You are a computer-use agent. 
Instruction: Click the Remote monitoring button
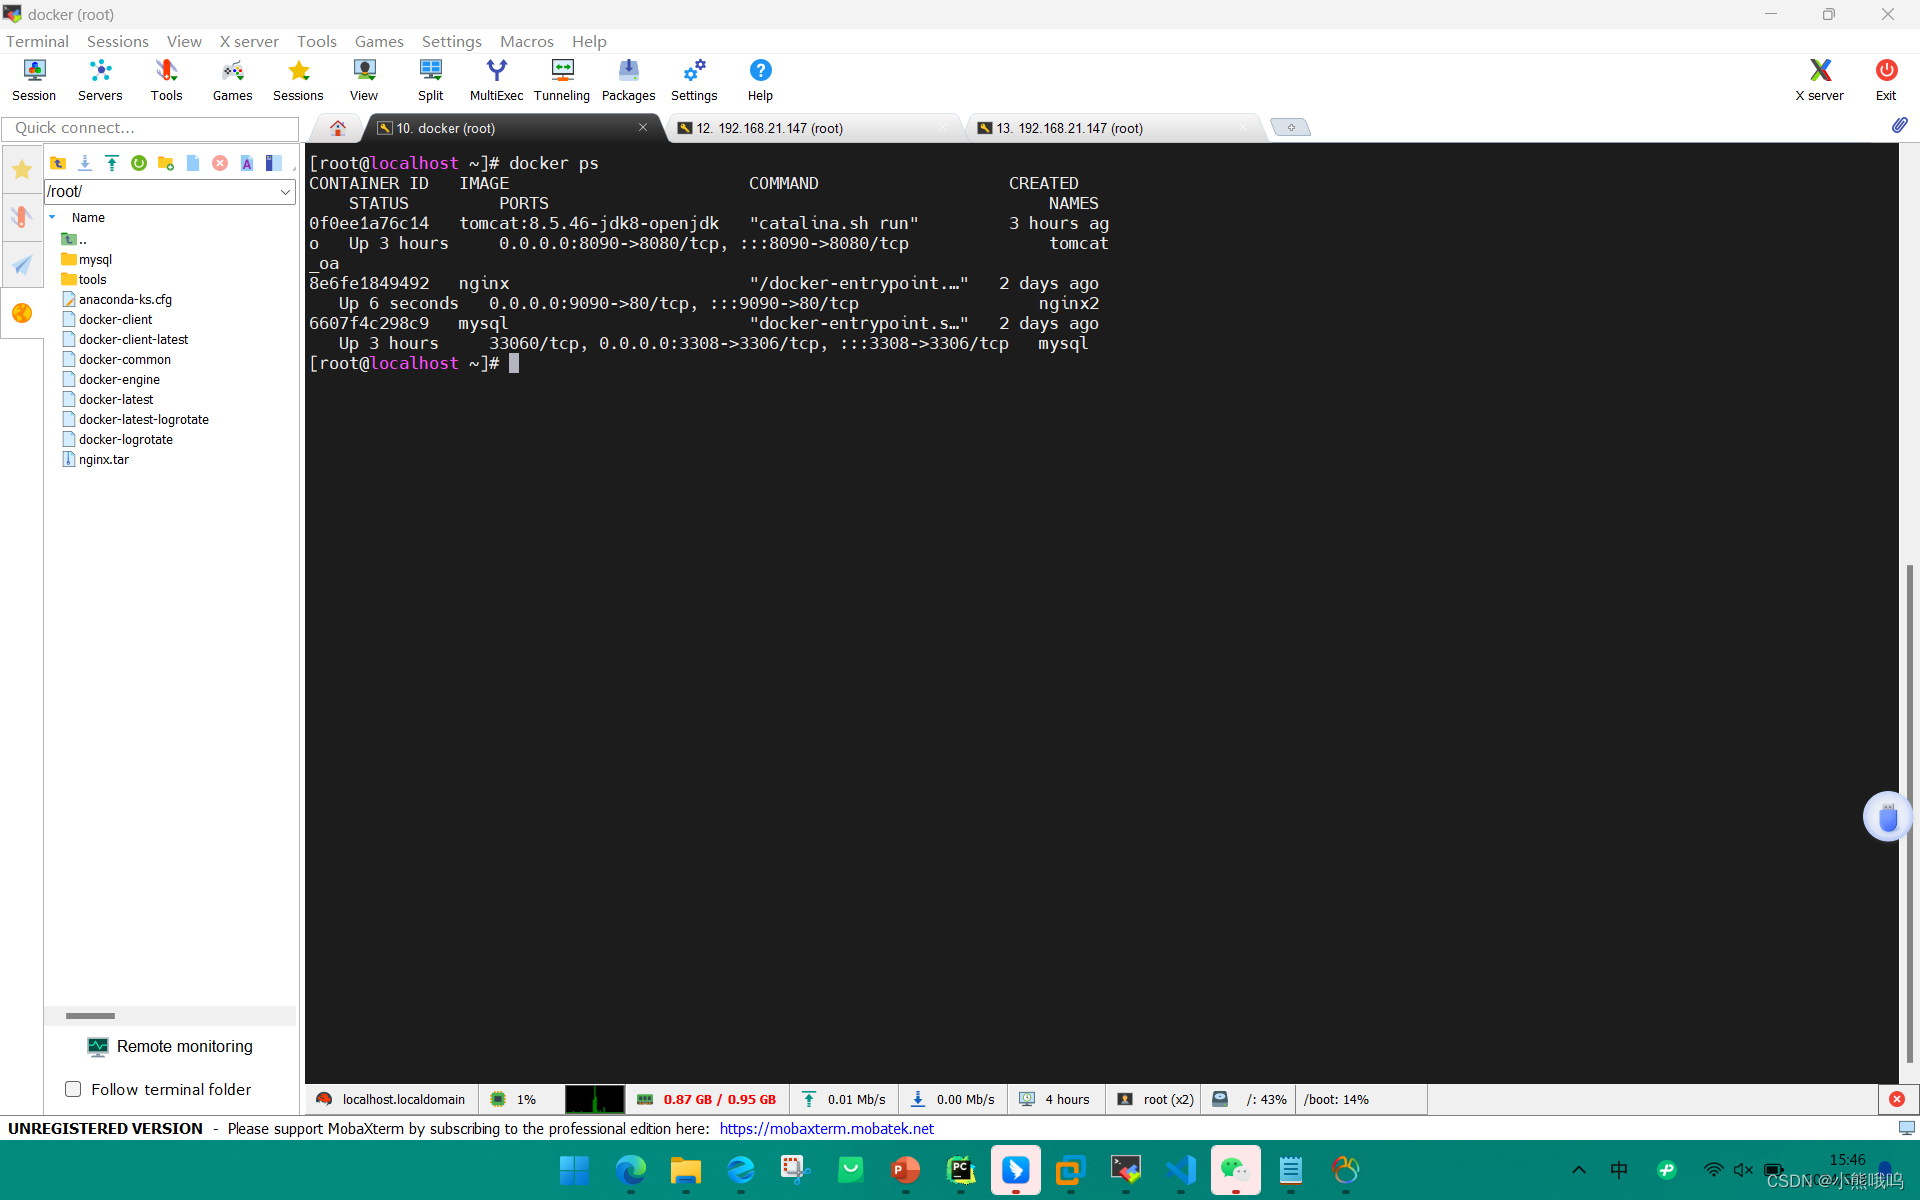point(170,1046)
